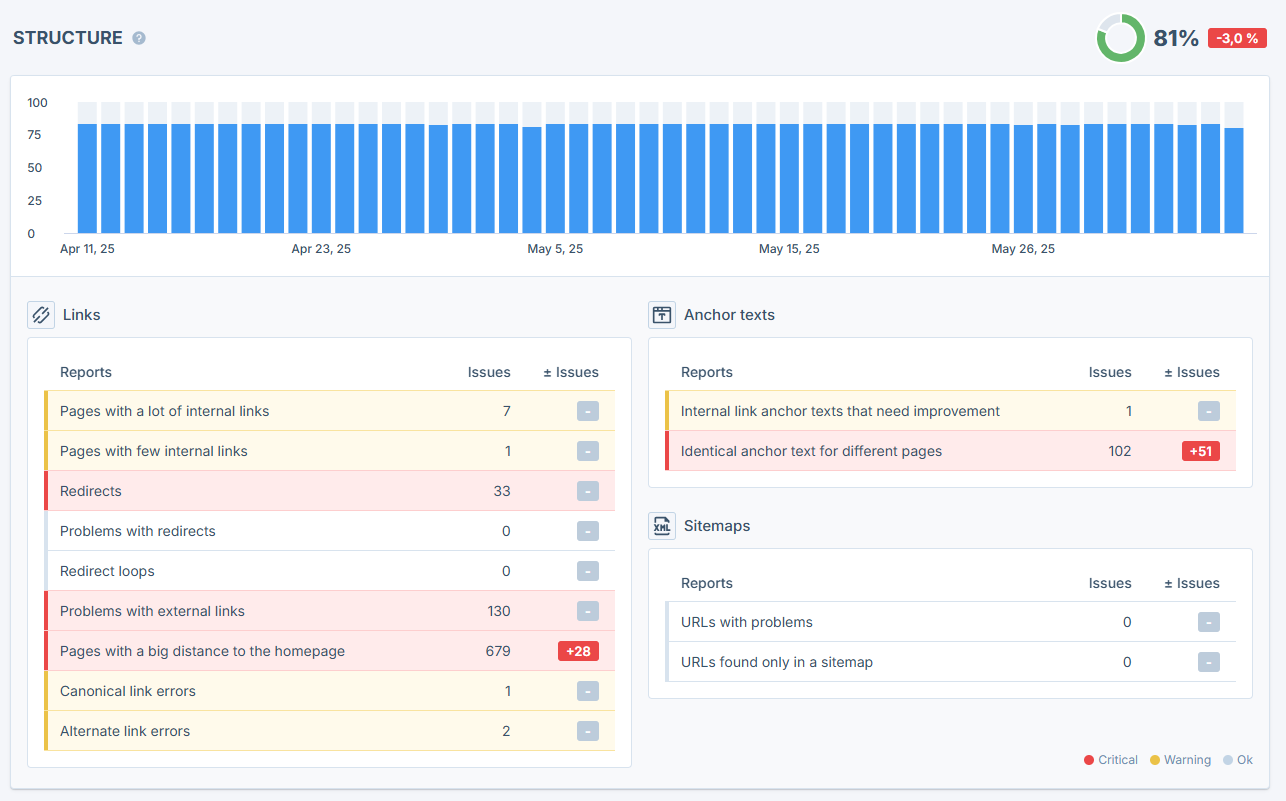Viewport: 1286px width, 801px height.
Task: Click the +28 issues change badge
Action: point(578,651)
